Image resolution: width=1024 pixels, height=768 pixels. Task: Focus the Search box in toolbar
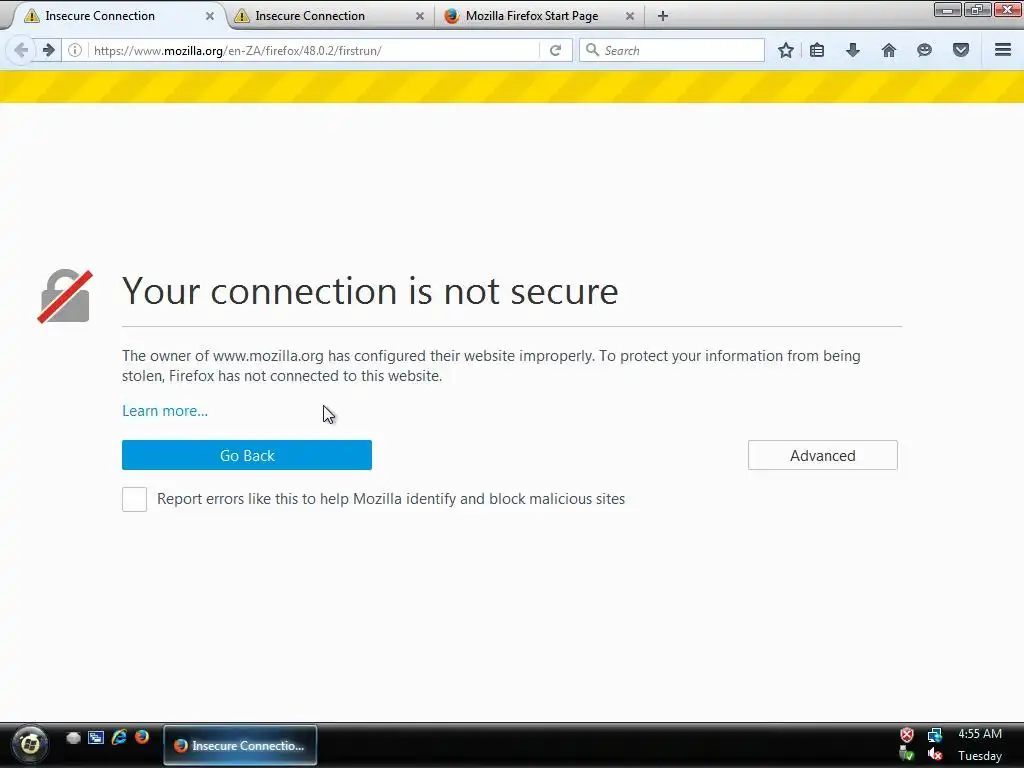[x=672, y=50]
